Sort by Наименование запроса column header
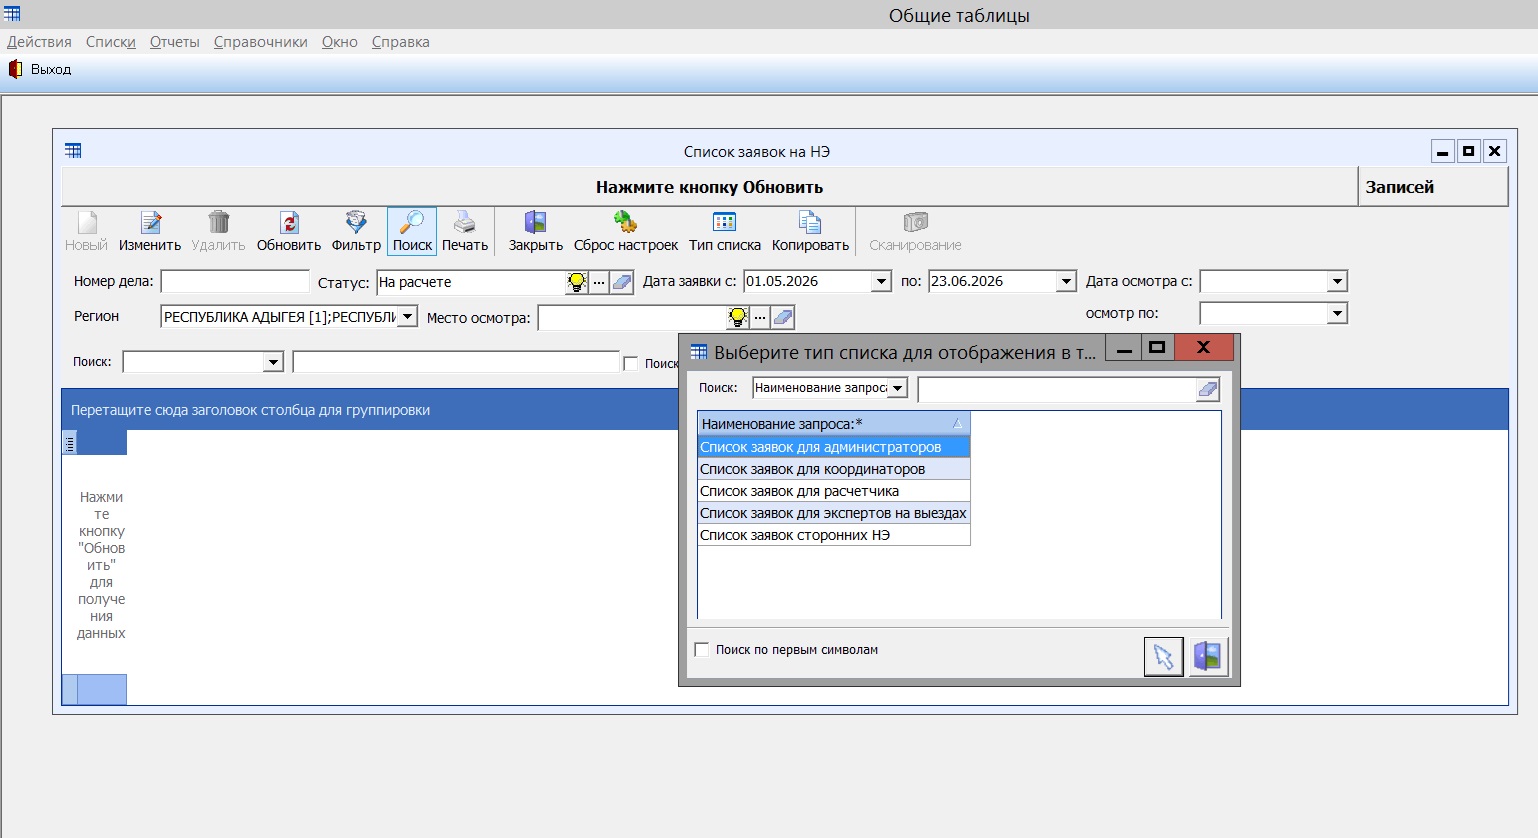Image resolution: width=1538 pixels, height=838 pixels. click(834, 424)
